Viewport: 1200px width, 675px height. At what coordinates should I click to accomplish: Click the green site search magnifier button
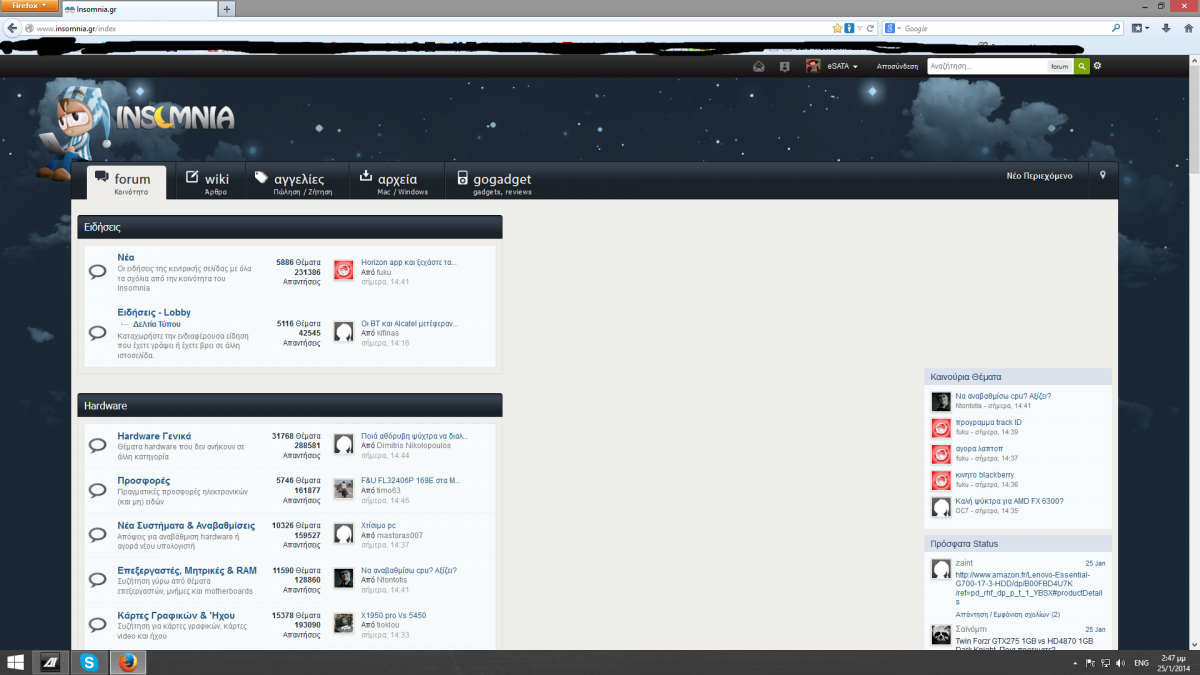pyautogui.click(x=1082, y=66)
